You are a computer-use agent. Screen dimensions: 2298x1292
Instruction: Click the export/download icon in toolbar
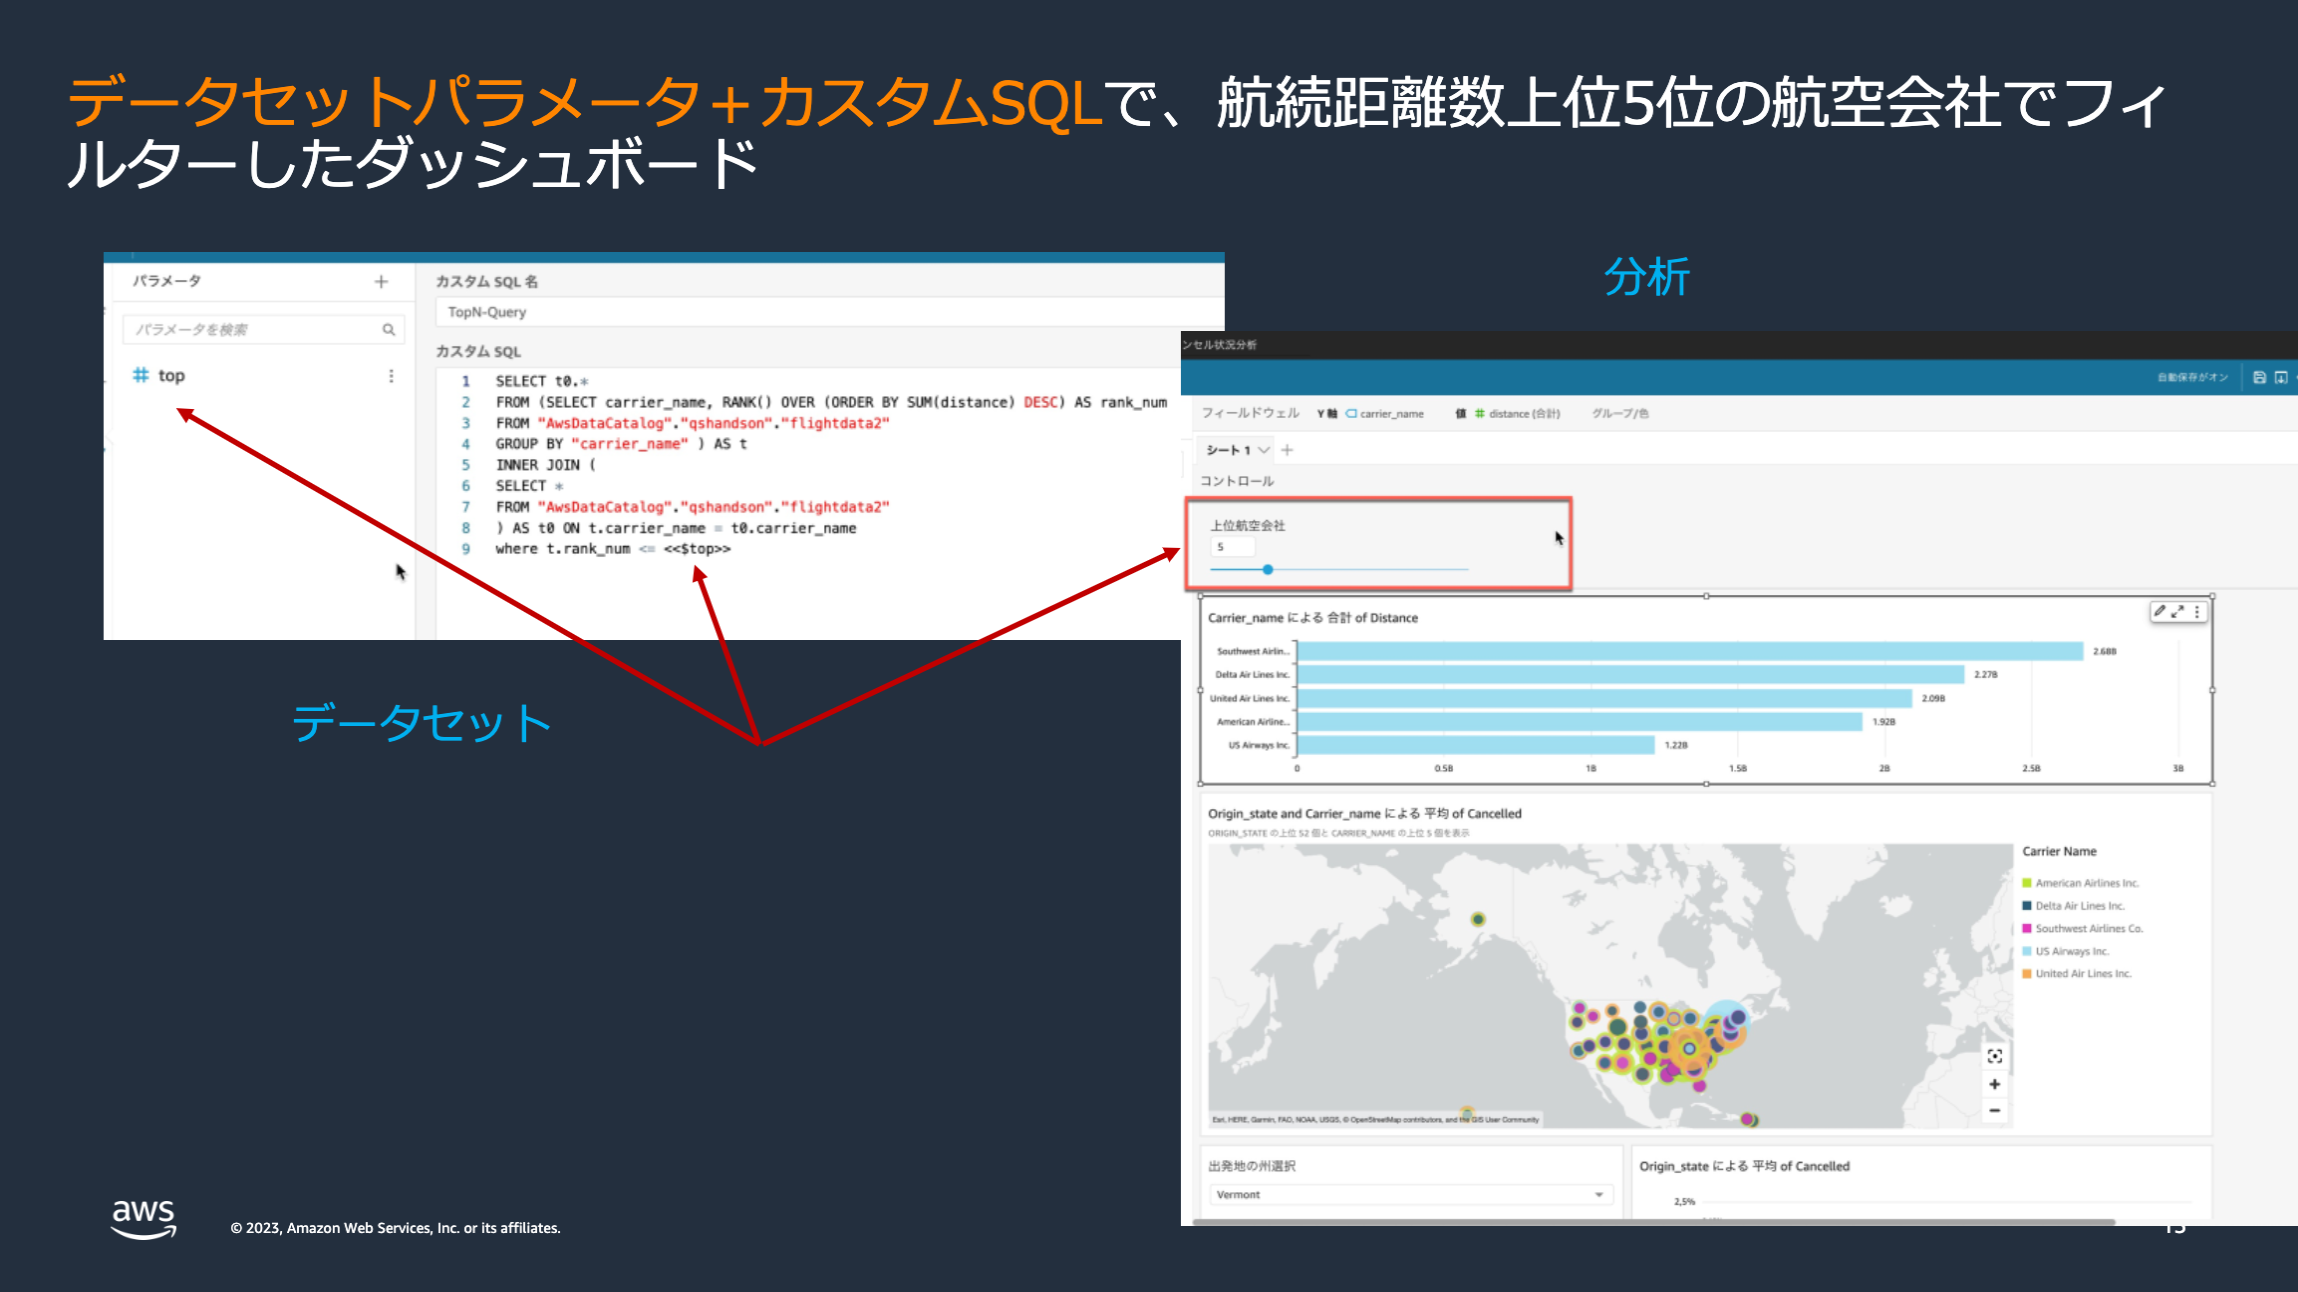(x=2280, y=377)
